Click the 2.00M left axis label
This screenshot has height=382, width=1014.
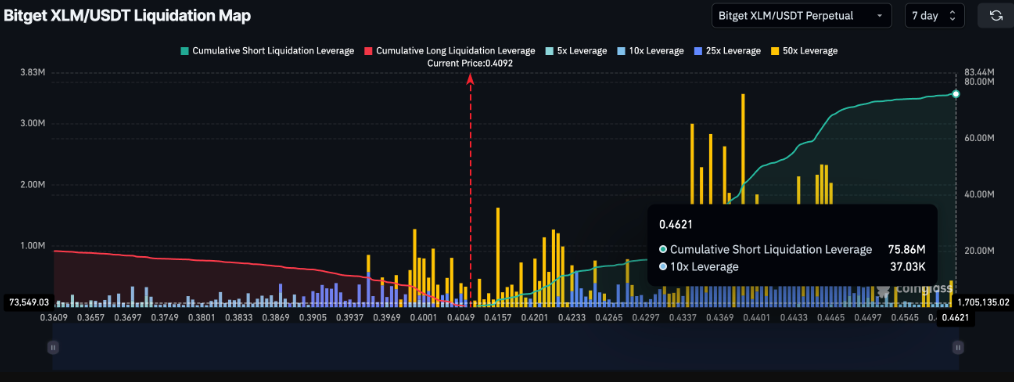pos(33,185)
